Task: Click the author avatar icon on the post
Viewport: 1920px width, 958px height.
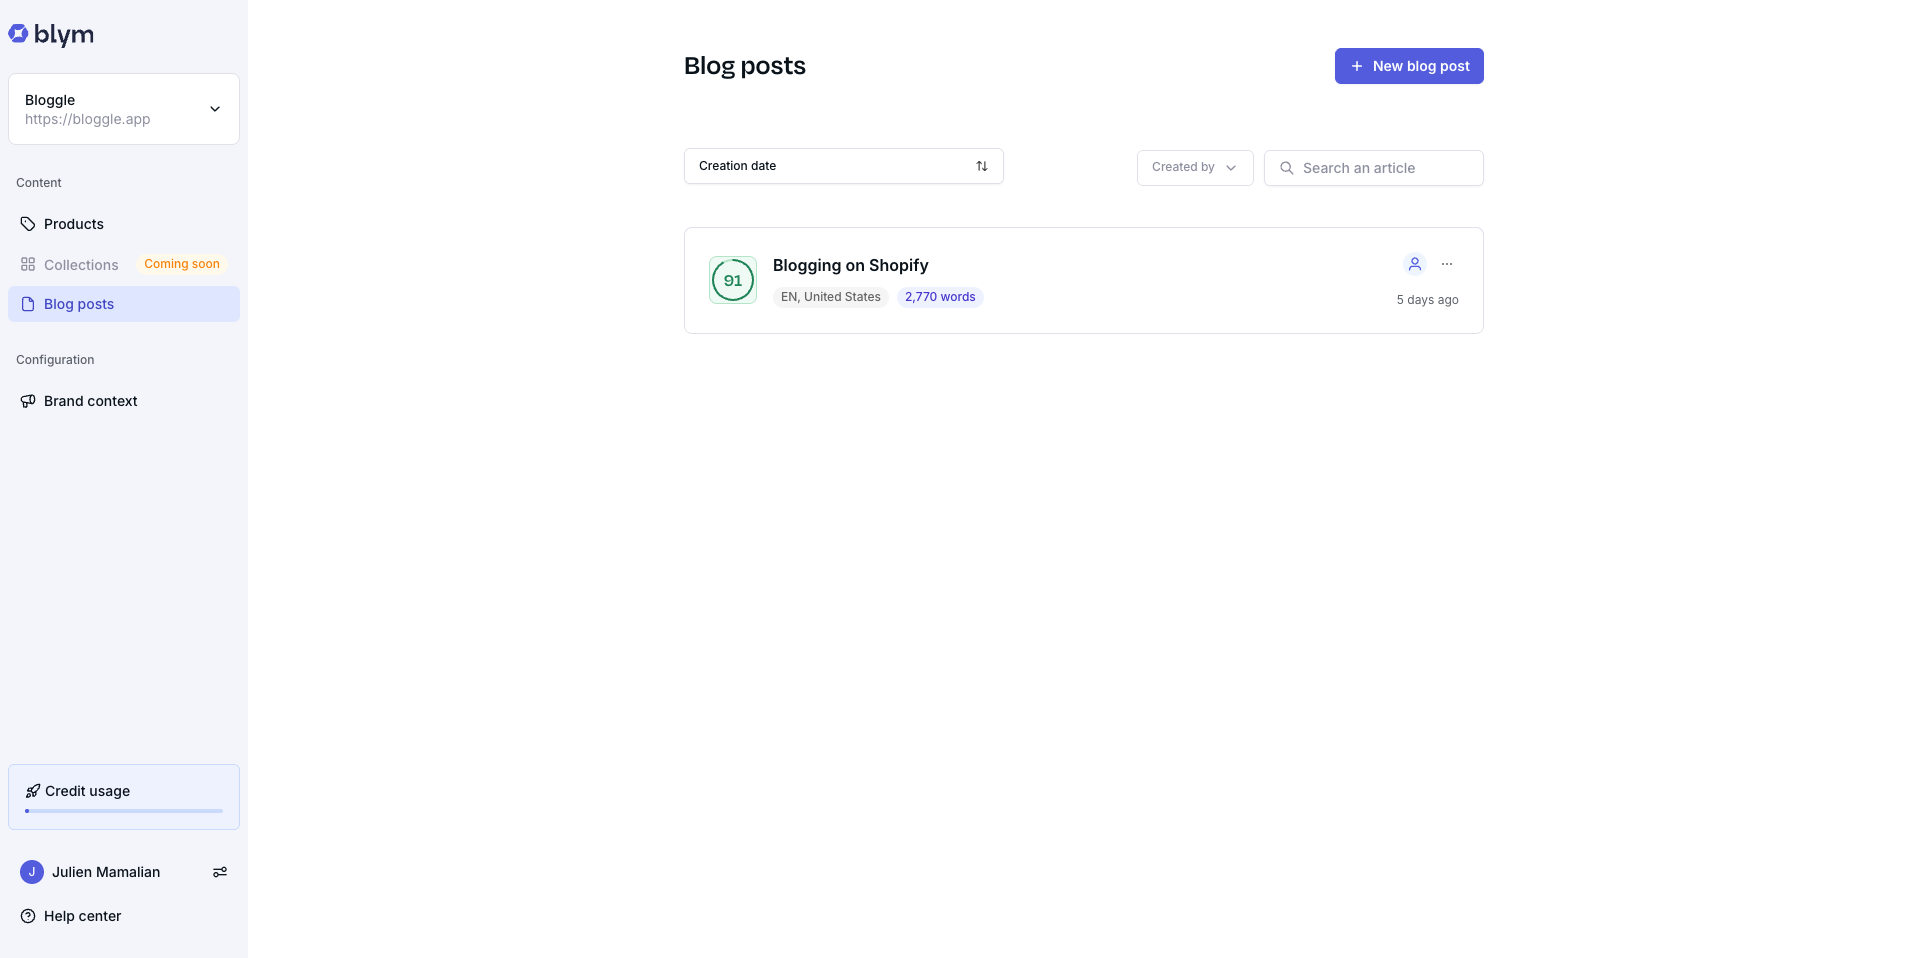Action: point(1414,264)
